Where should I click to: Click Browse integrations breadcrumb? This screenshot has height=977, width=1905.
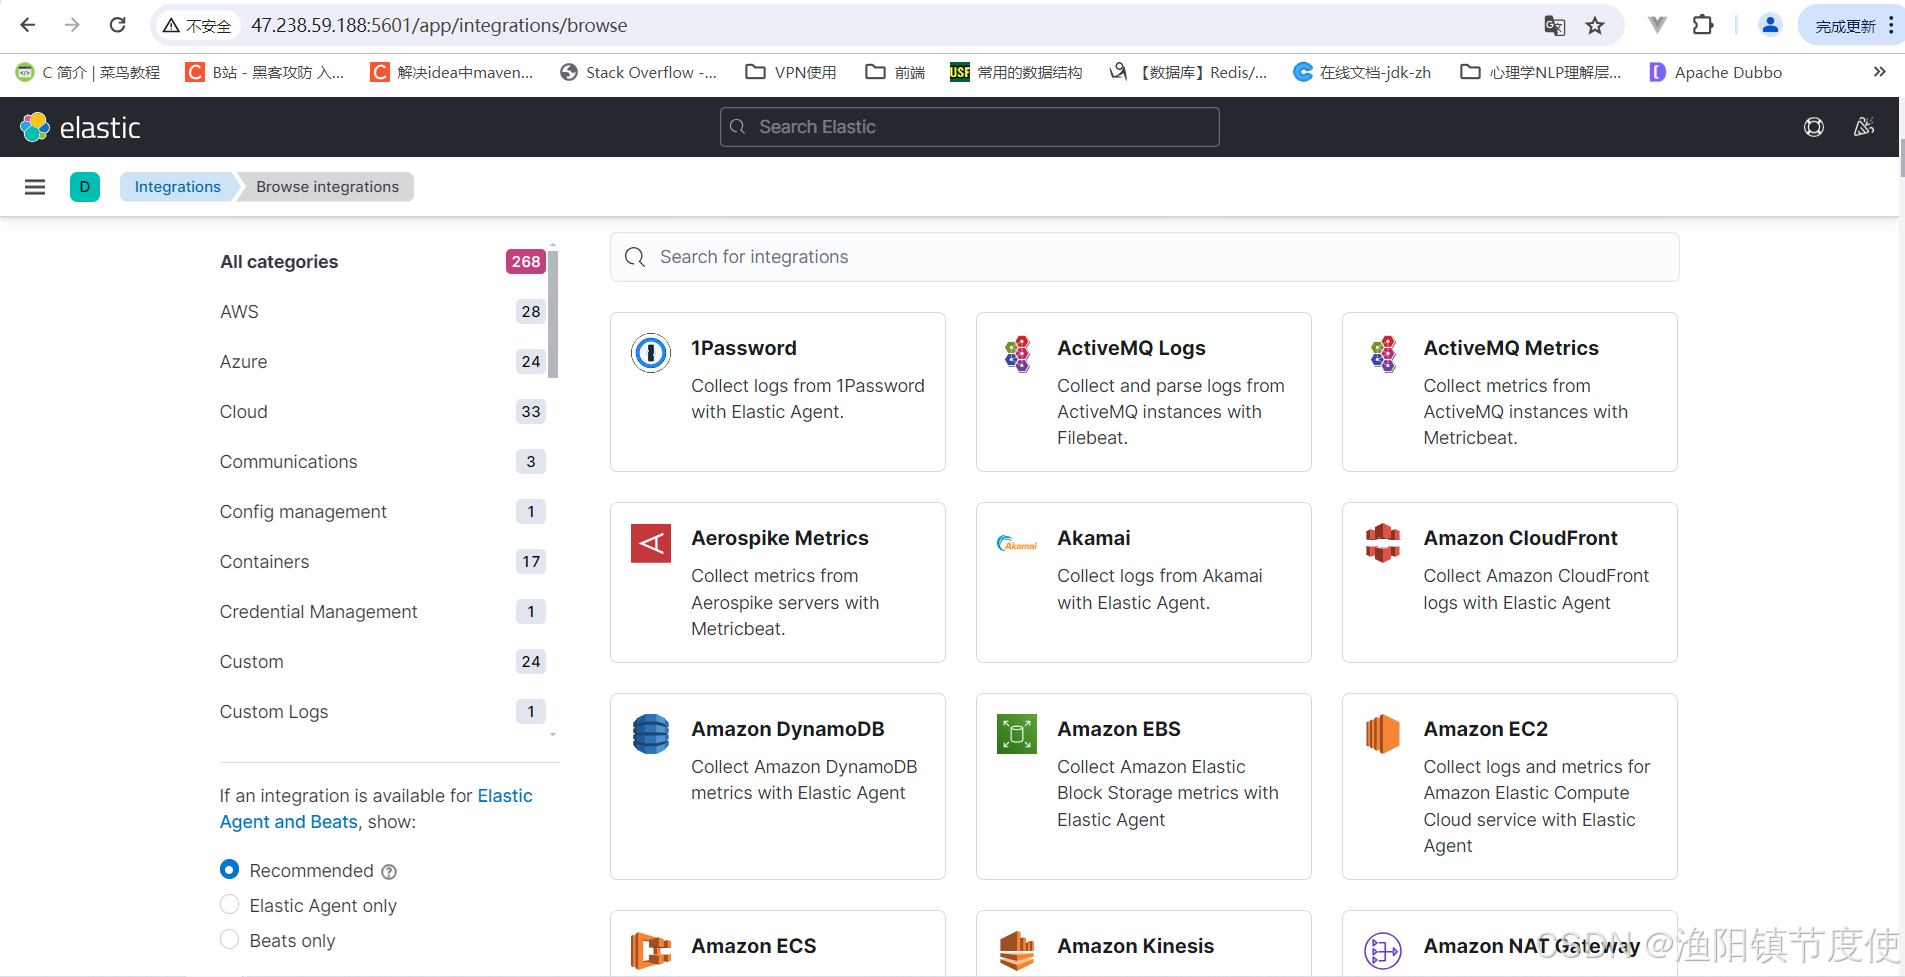(327, 187)
